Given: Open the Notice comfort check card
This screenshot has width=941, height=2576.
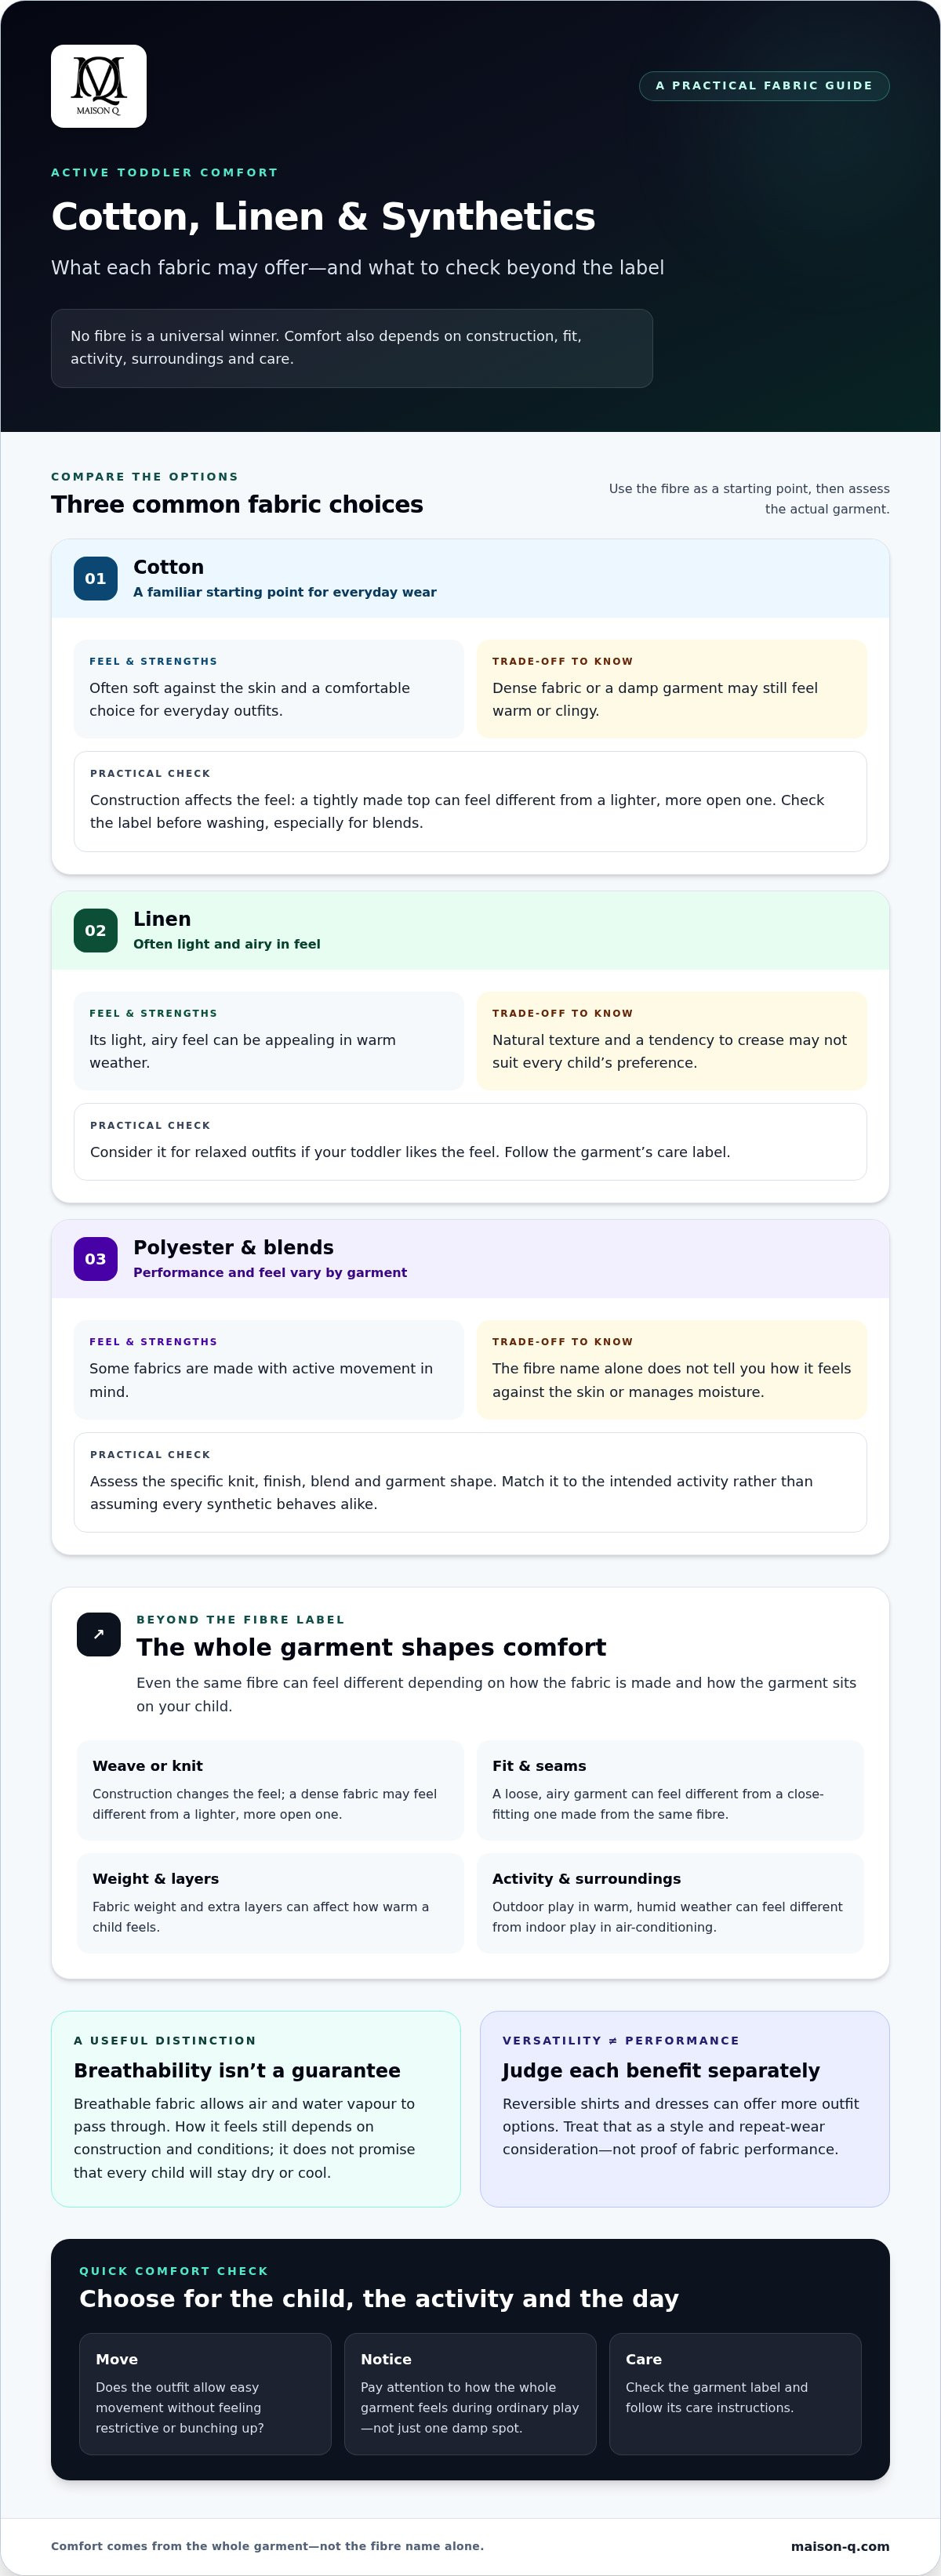Looking at the screenshot, I should (x=470, y=2393).
